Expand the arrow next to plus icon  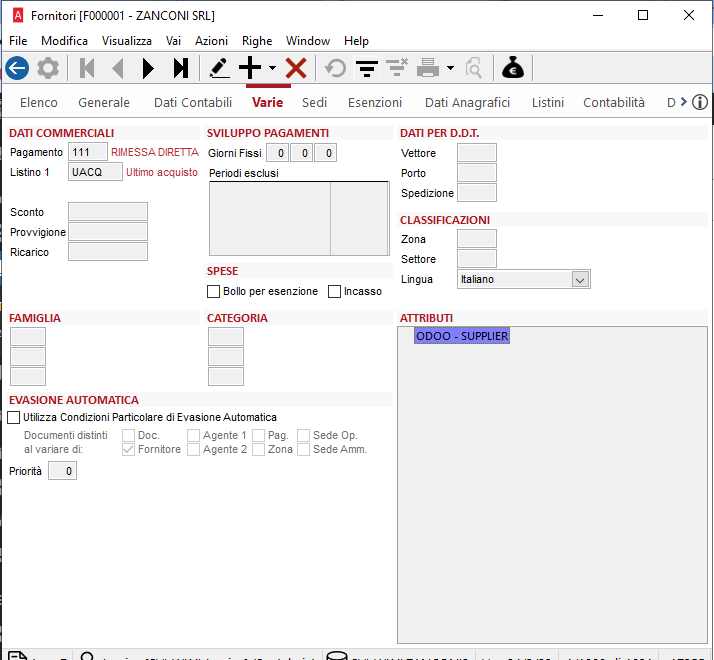[x=272, y=69]
